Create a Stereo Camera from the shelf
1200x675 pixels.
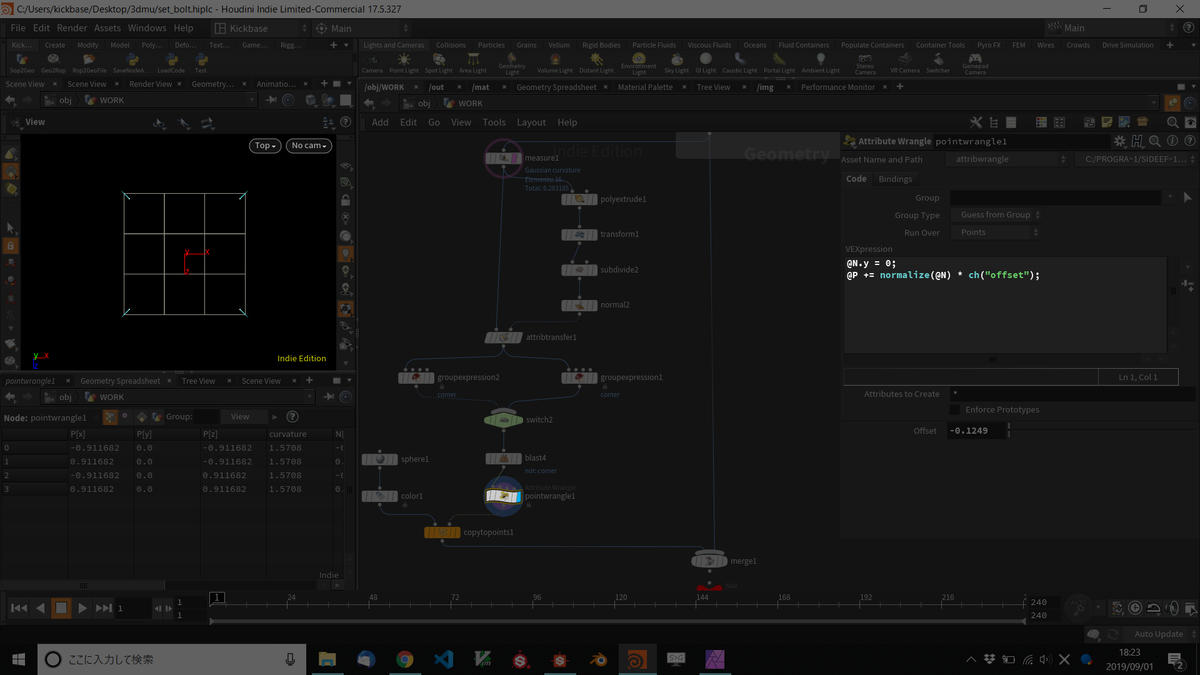click(x=865, y=64)
